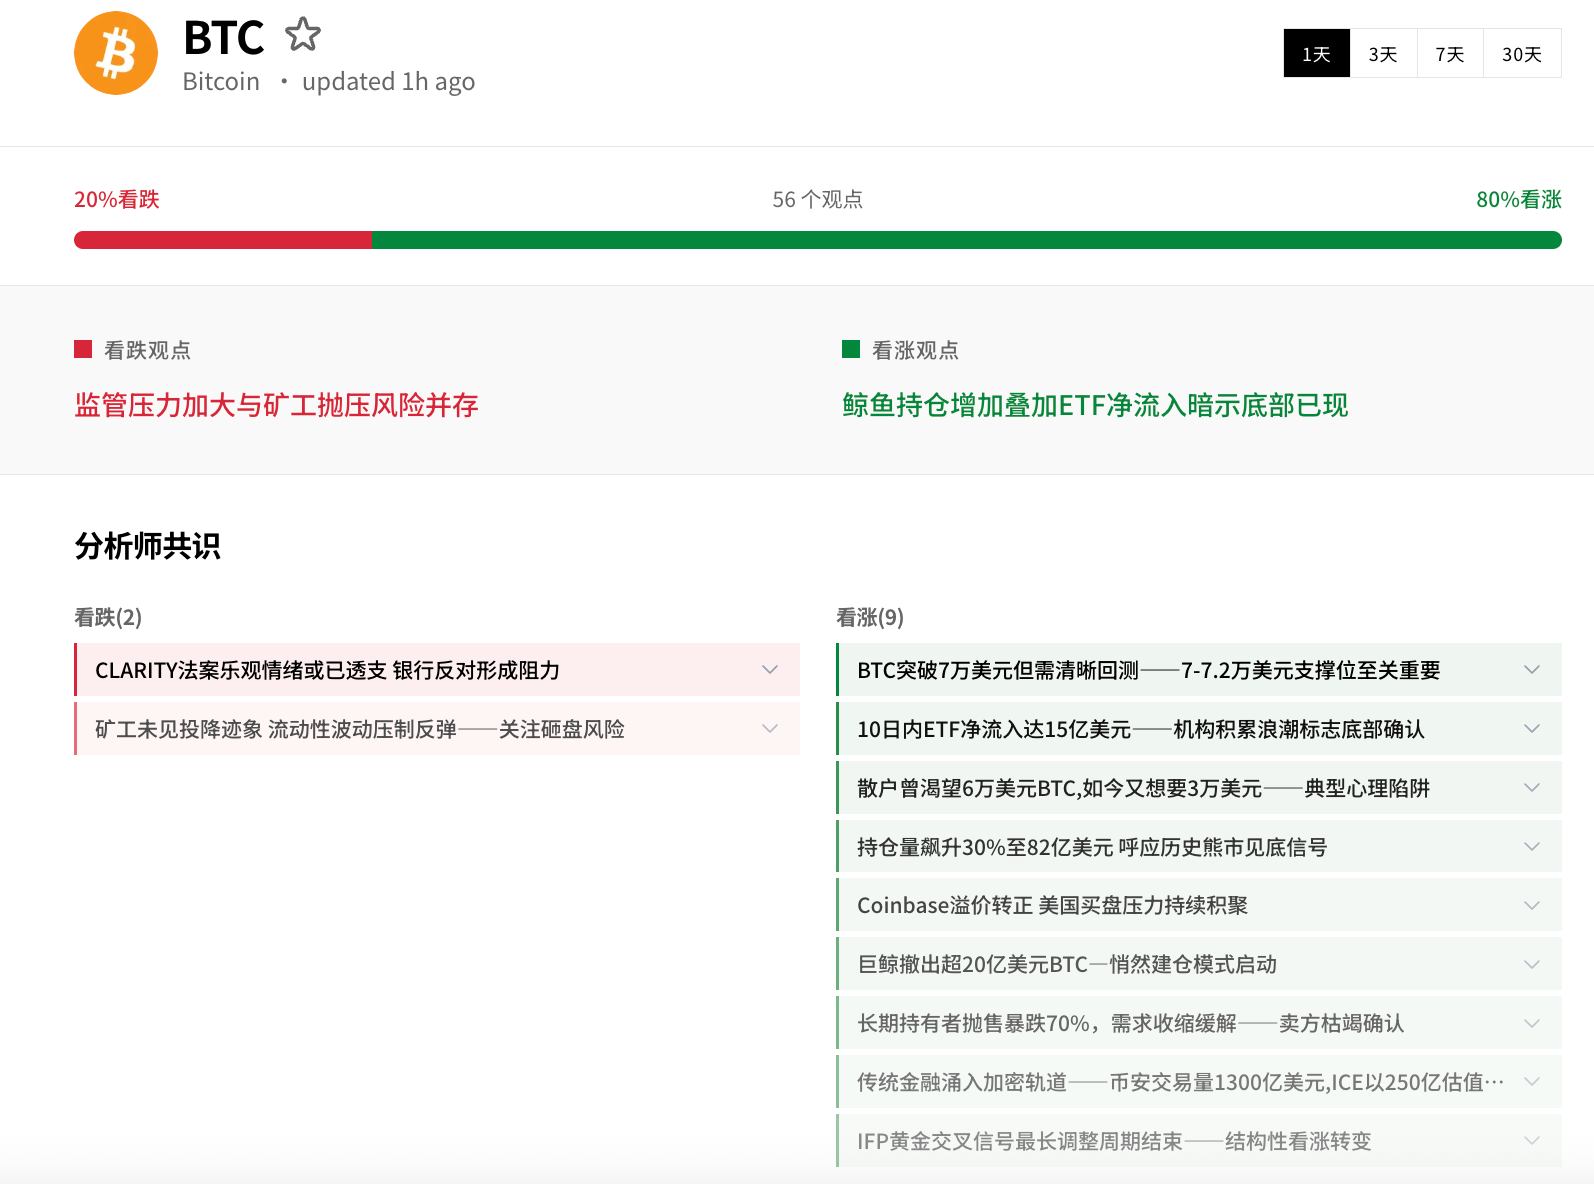Toggle the favorite star next to BTC
The width and height of the screenshot is (1594, 1184).
(x=302, y=35)
